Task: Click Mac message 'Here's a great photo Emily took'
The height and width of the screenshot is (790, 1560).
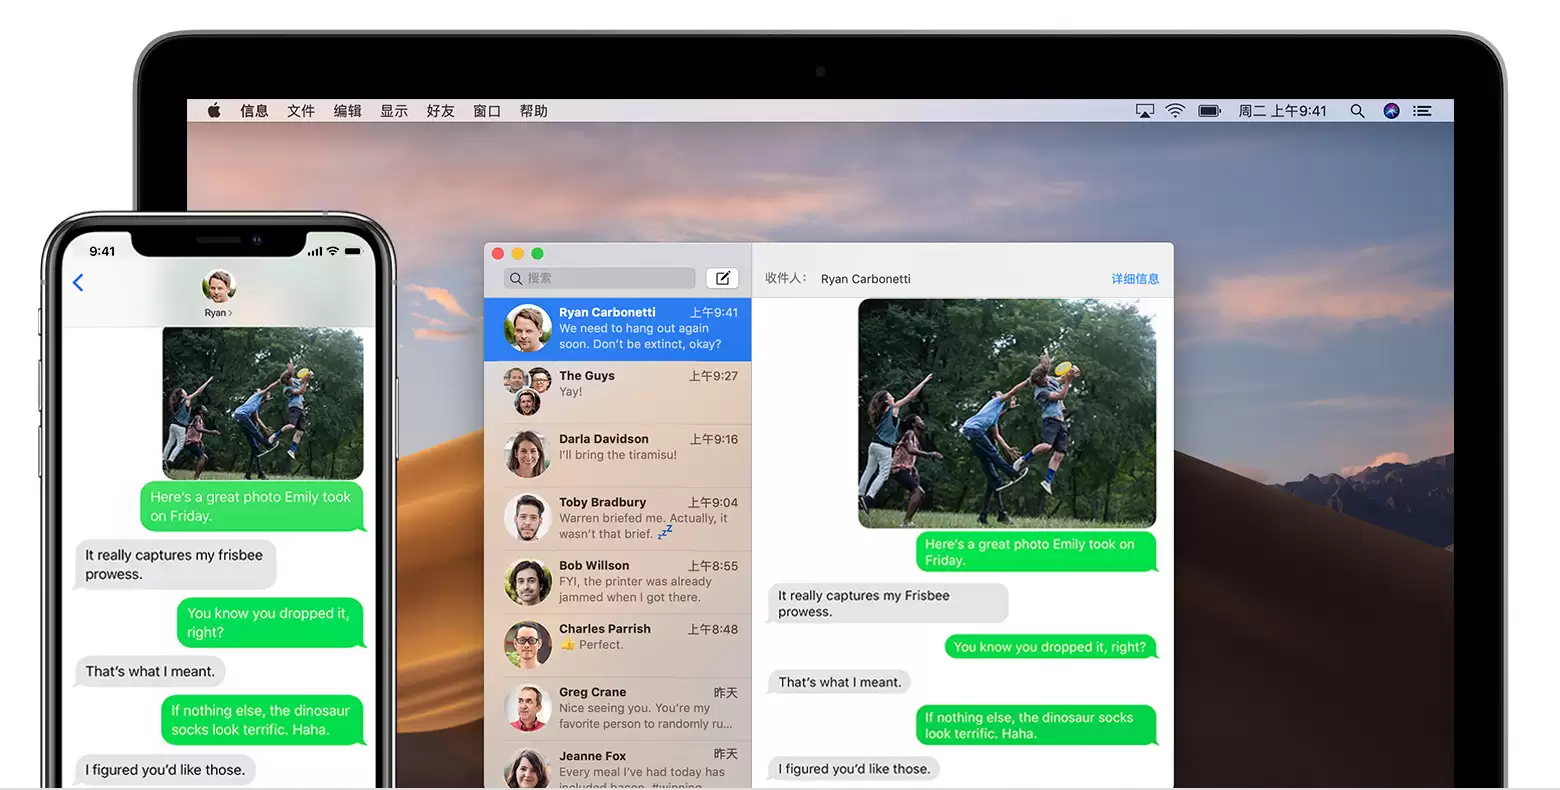Action: (1035, 552)
